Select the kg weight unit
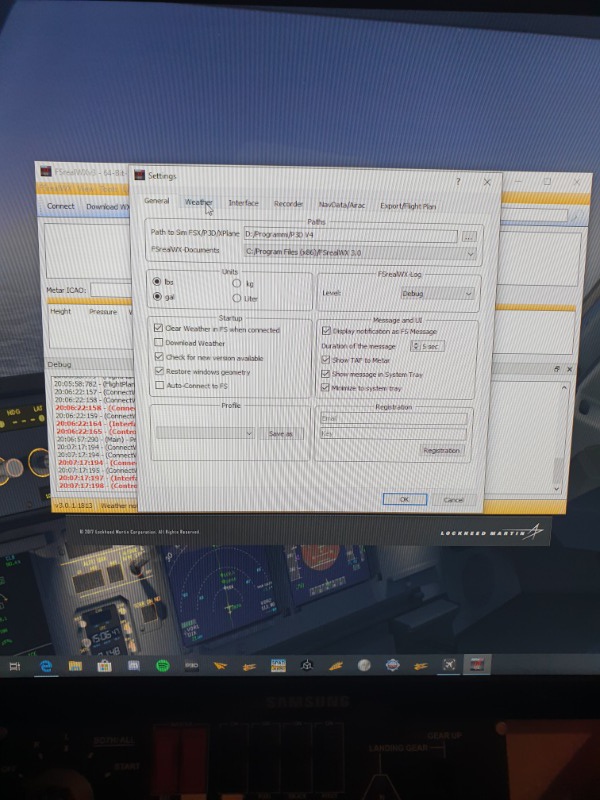The width and height of the screenshot is (600, 800). coord(236,283)
